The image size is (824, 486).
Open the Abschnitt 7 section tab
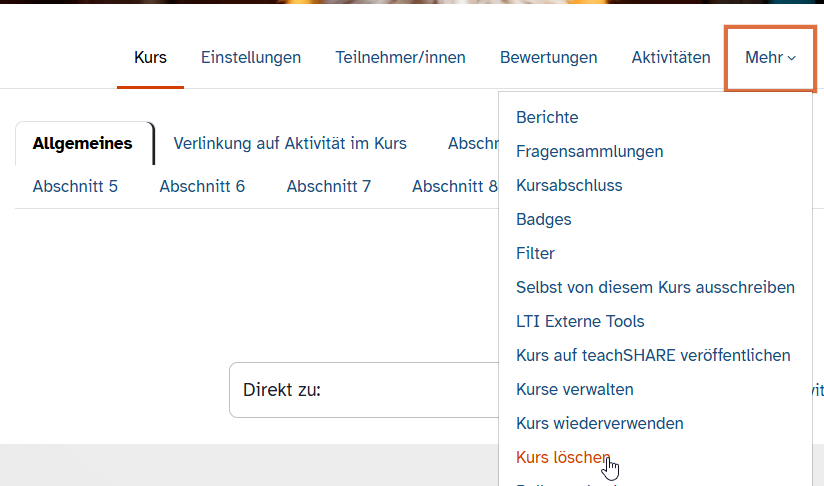(x=328, y=186)
